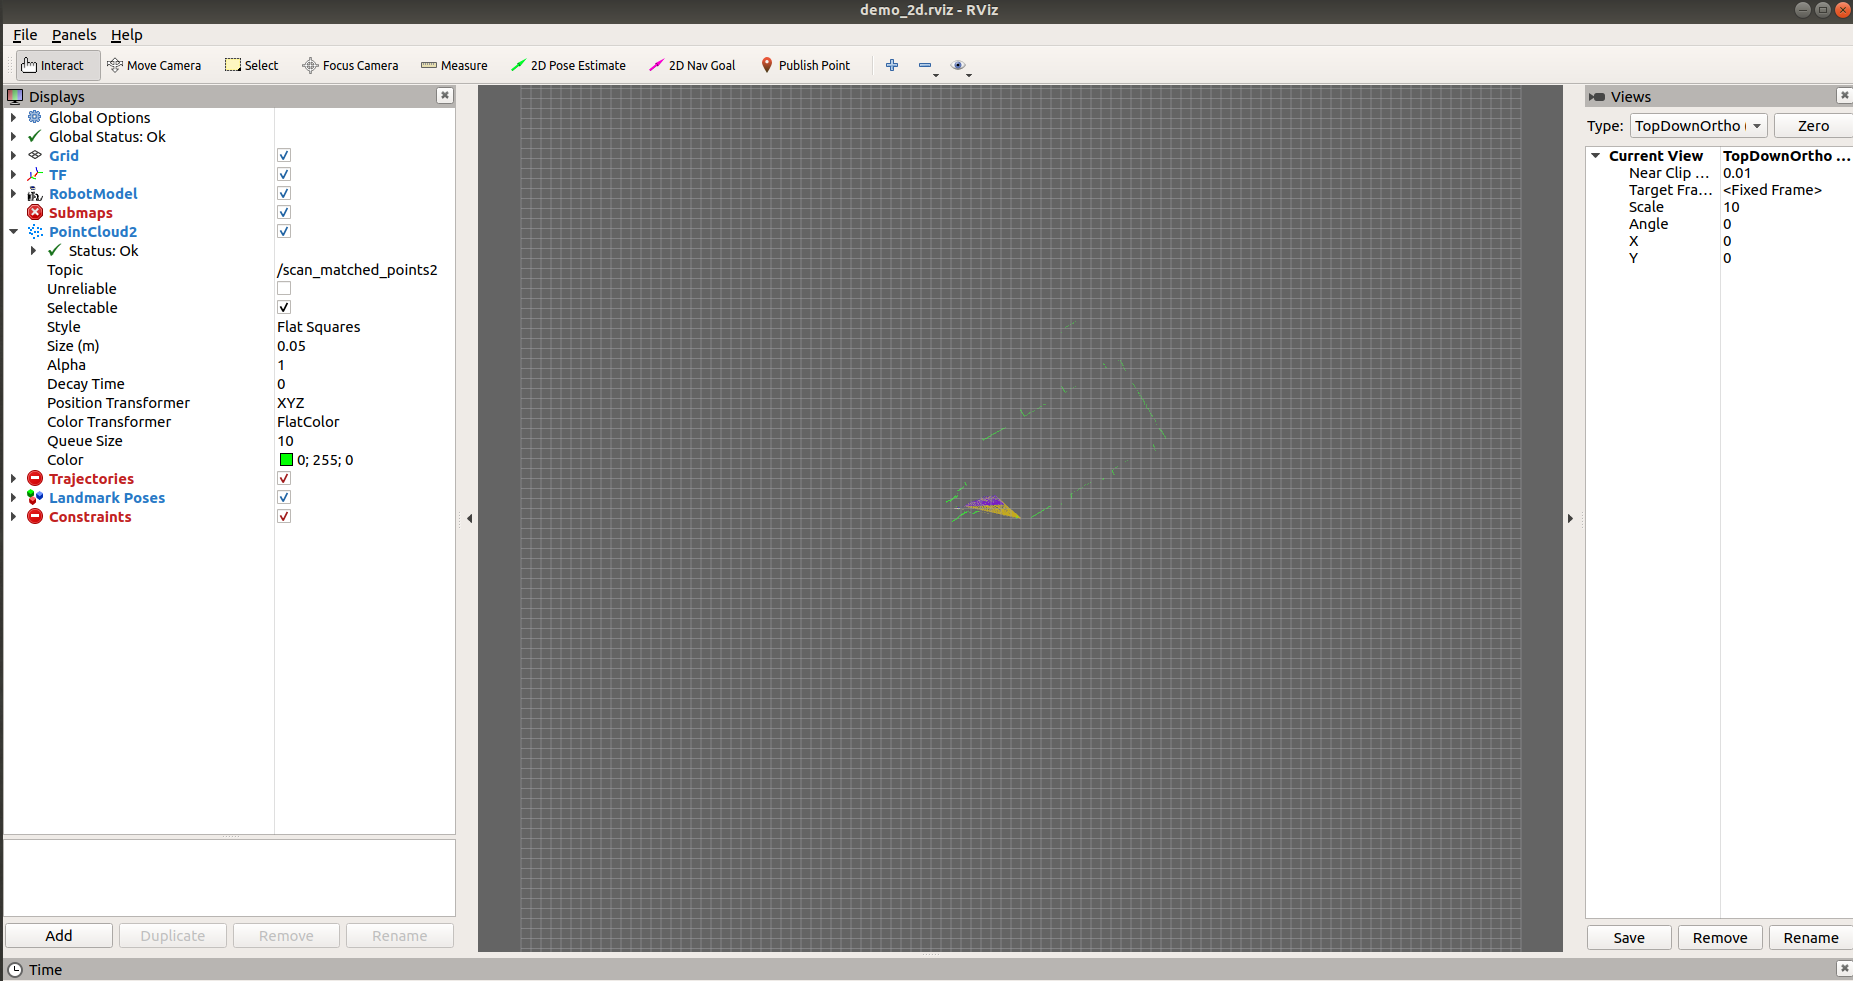Collapse the PointCloud2 display tree
This screenshot has width=1853, height=981.
point(14,231)
